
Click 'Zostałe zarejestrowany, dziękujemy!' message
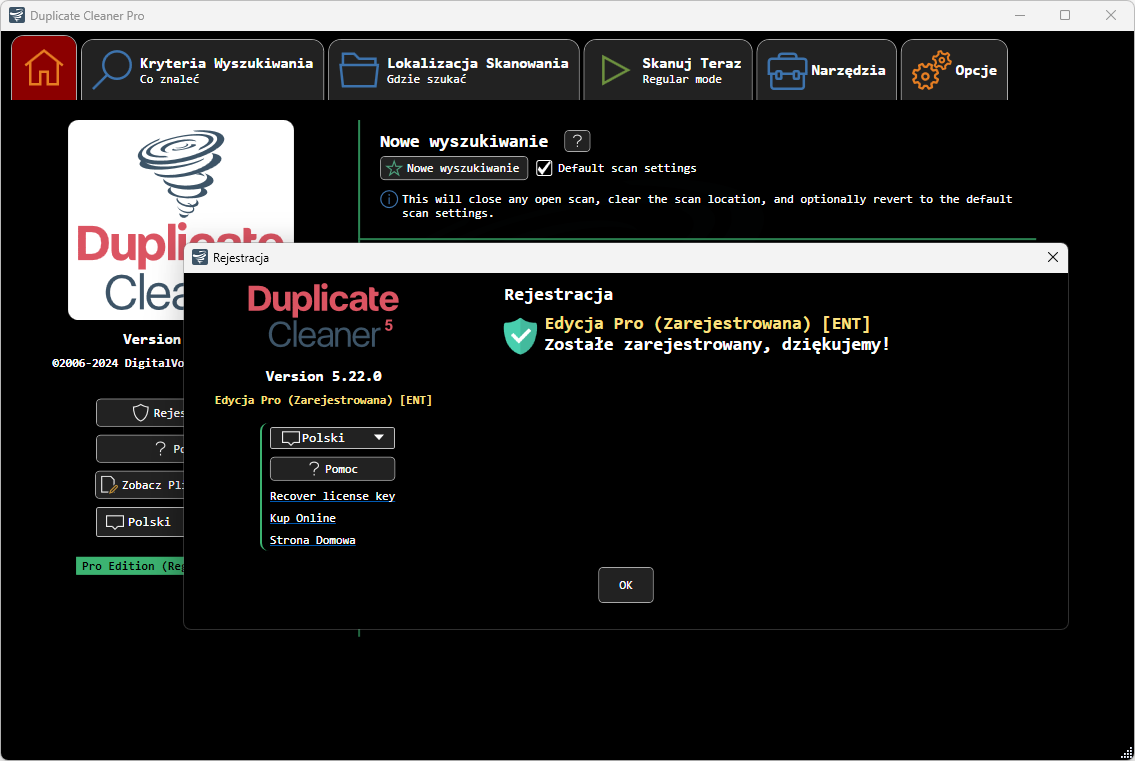(x=717, y=345)
